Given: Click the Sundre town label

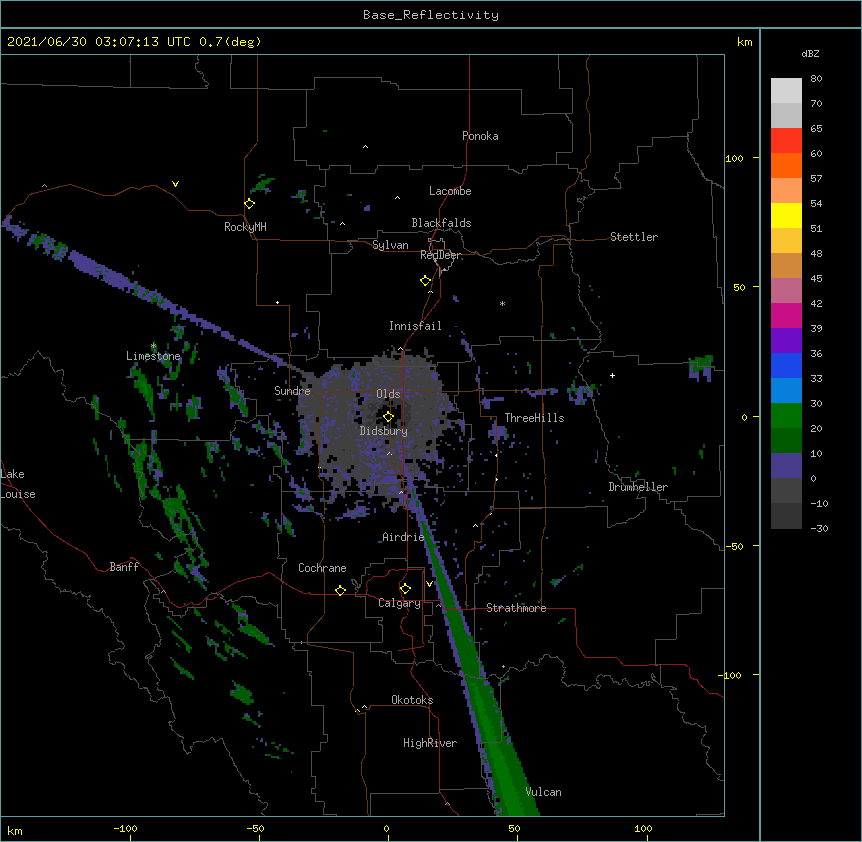Looking at the screenshot, I should [292, 391].
